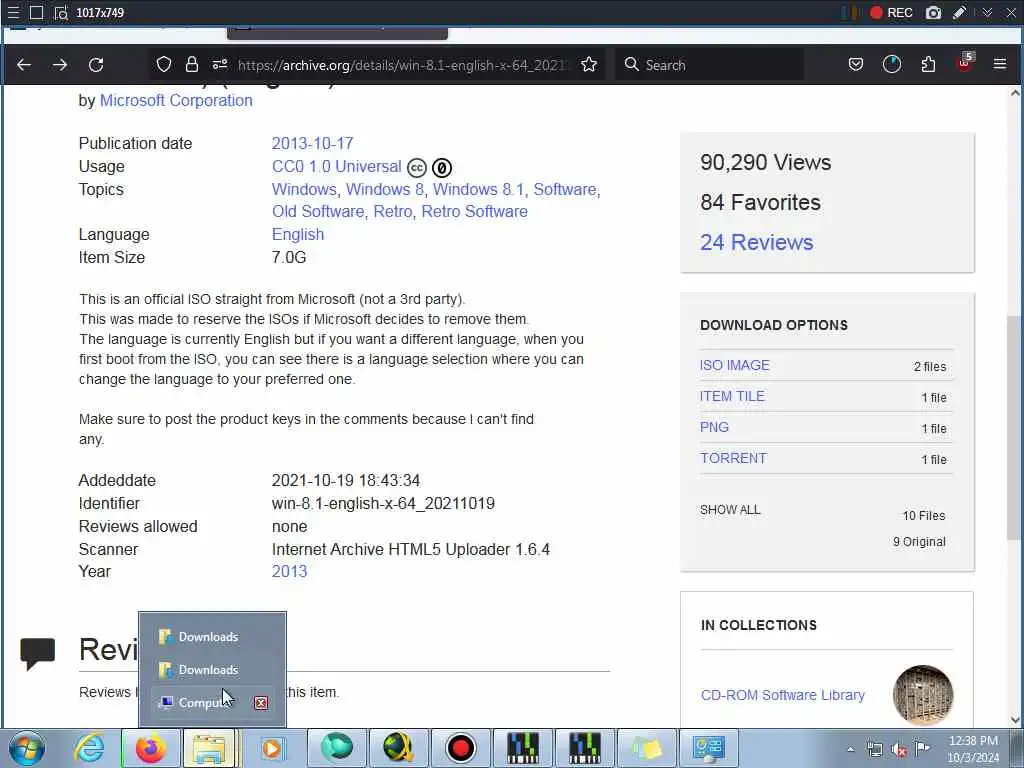Open CD-ROM Software Library collection
This screenshot has height=768, width=1024.
[782, 695]
